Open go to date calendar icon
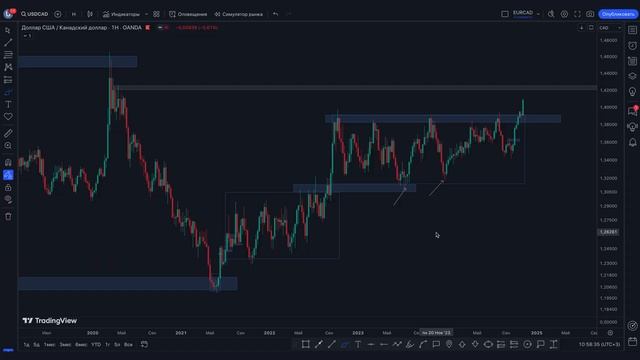 point(144,344)
